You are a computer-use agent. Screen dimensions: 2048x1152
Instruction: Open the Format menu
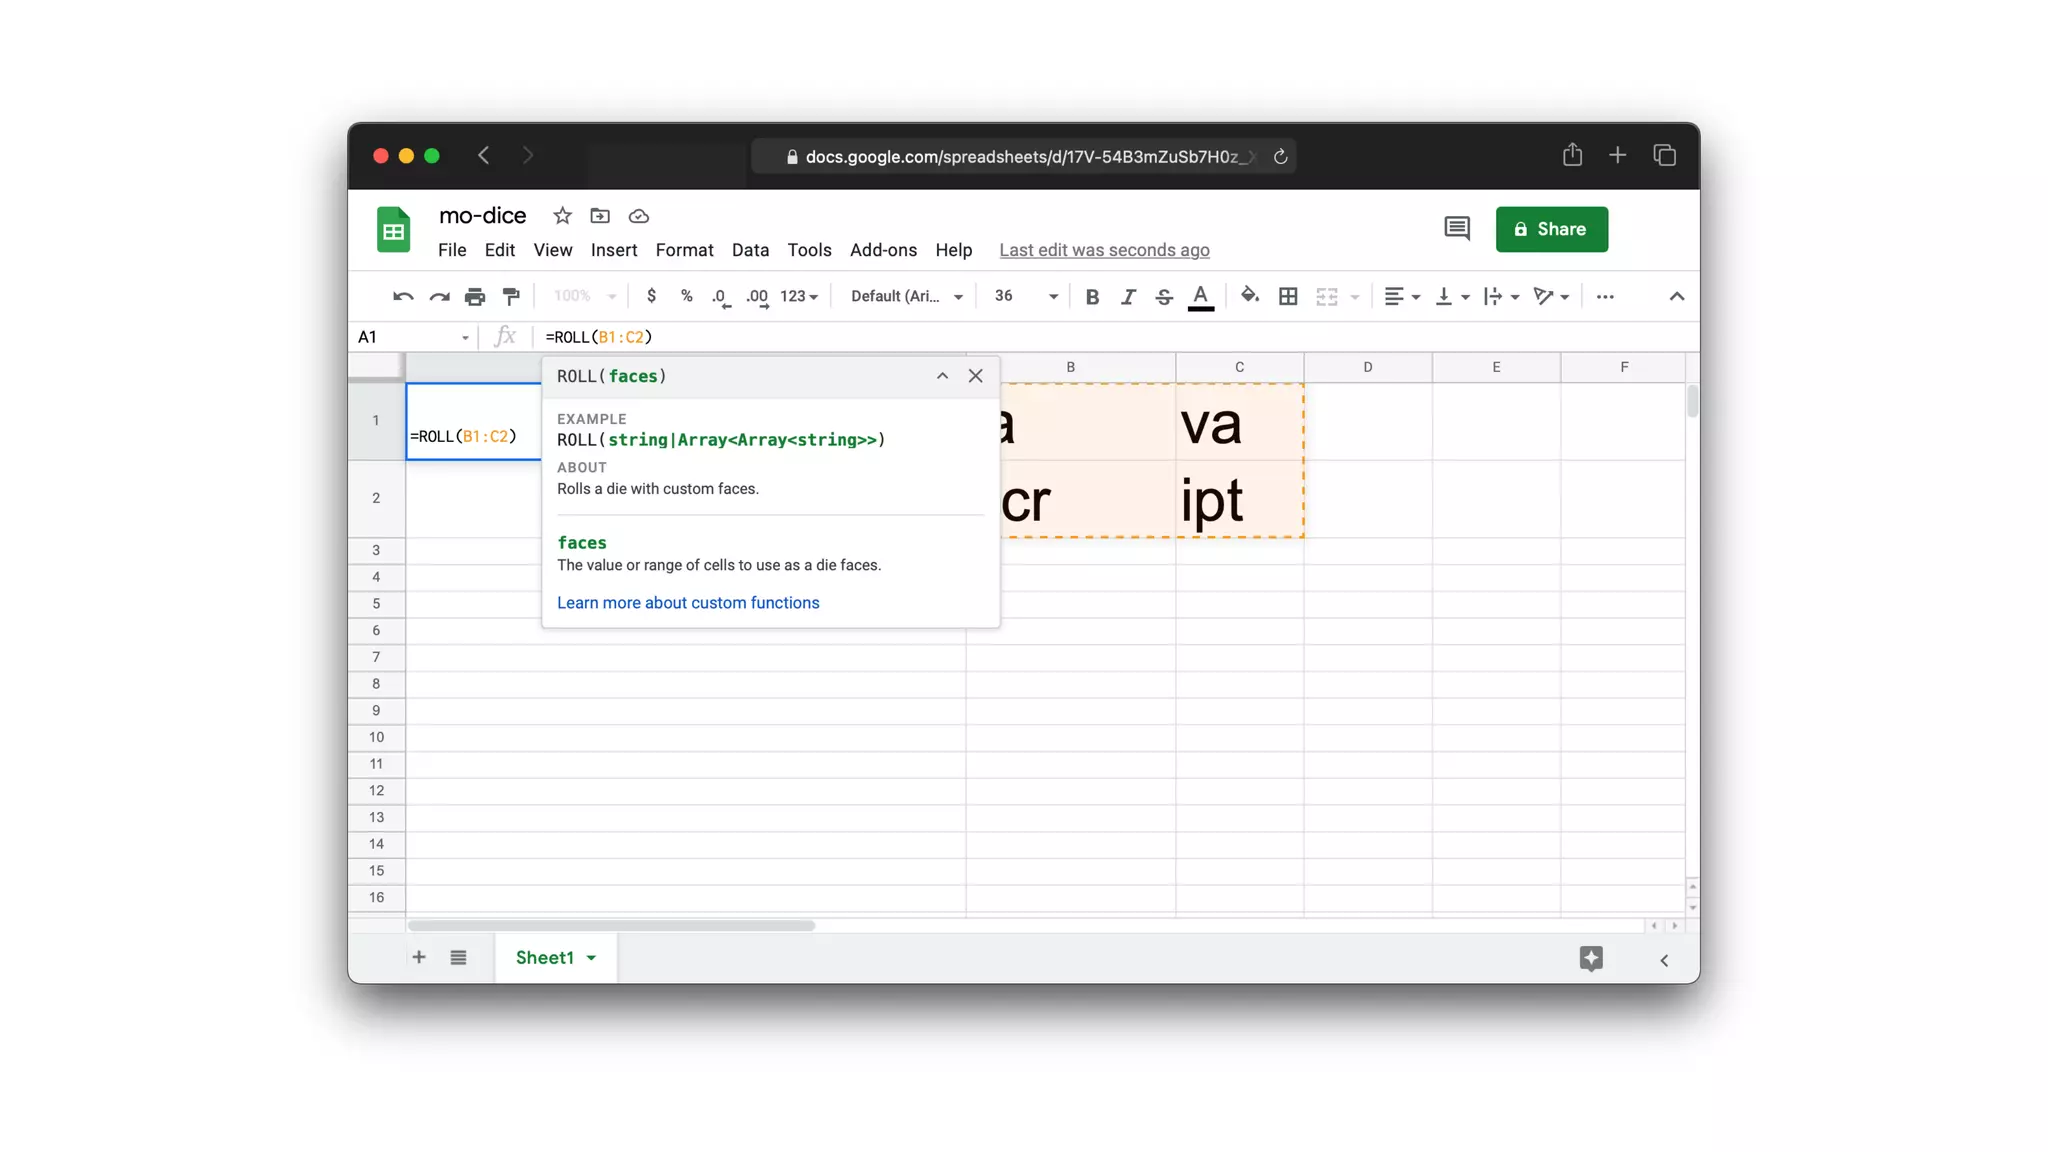click(x=684, y=250)
